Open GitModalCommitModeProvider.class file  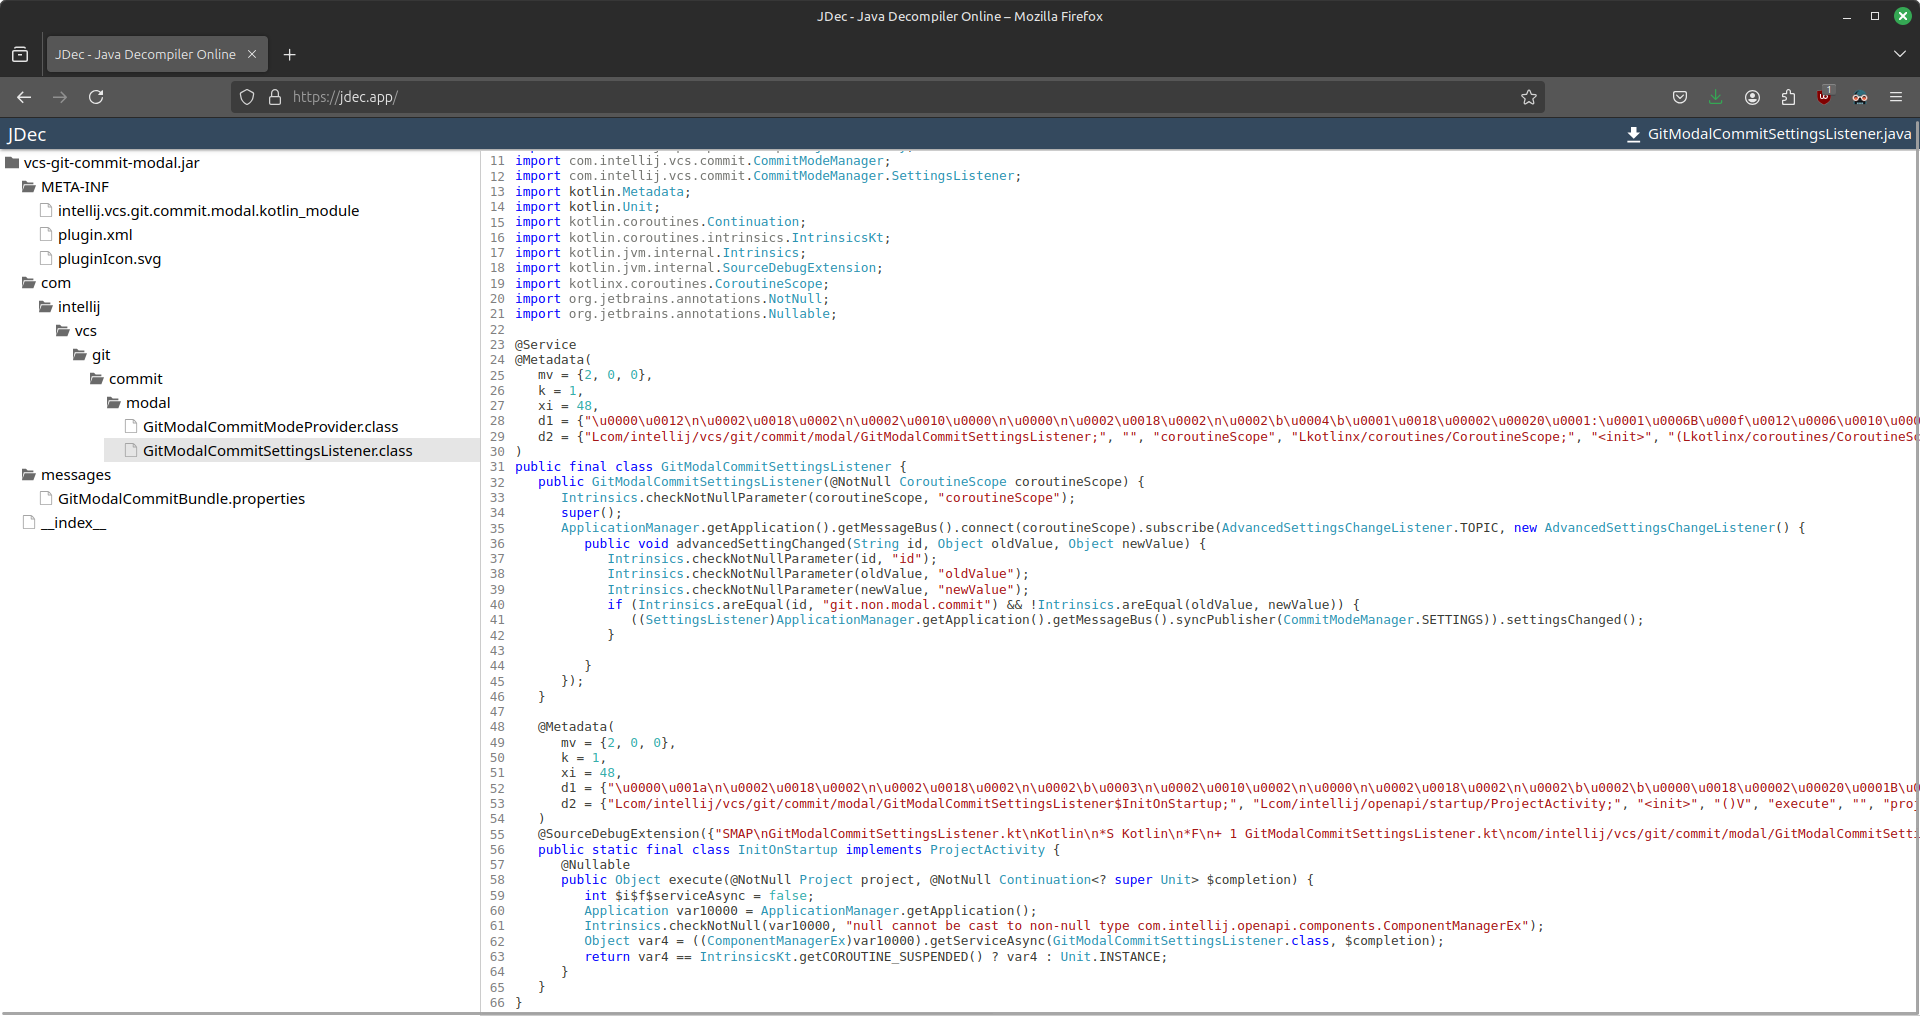tap(270, 427)
